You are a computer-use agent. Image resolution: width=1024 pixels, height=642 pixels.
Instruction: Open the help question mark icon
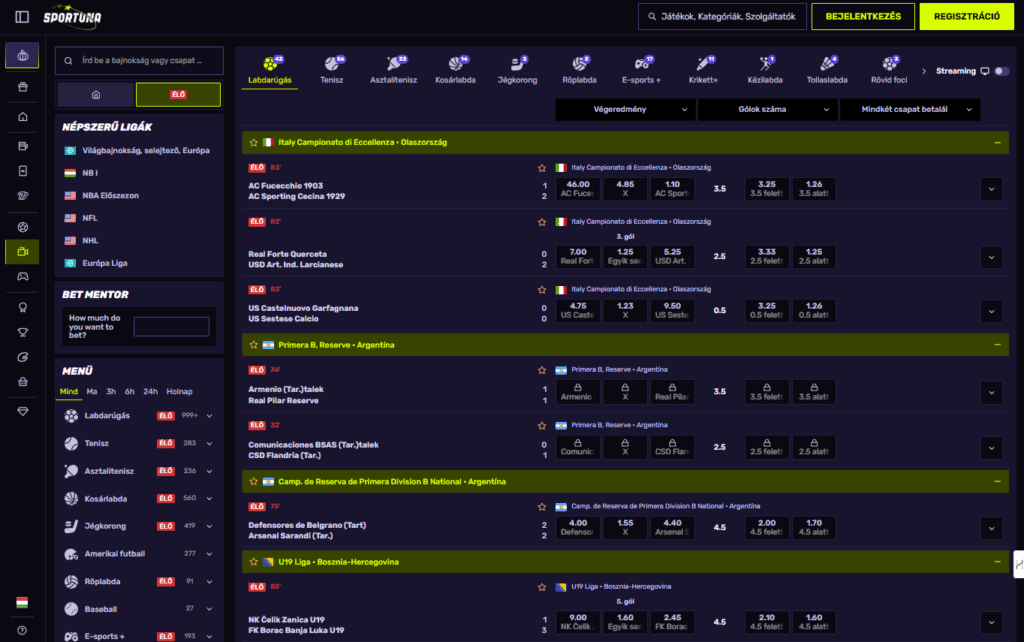(22, 630)
